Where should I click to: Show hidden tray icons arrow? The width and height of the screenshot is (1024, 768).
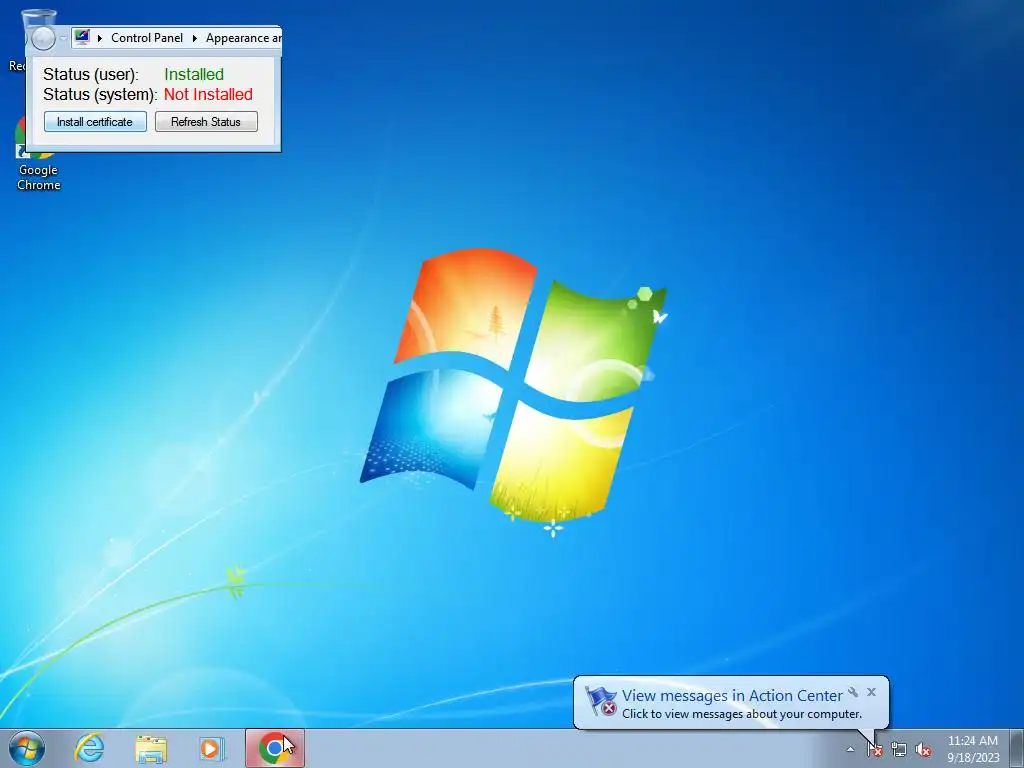tap(850, 750)
